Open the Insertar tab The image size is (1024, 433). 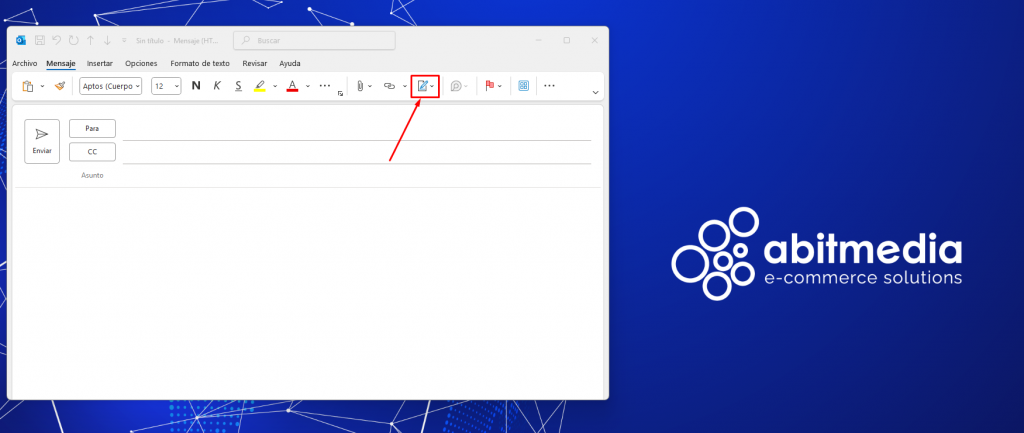click(100, 63)
